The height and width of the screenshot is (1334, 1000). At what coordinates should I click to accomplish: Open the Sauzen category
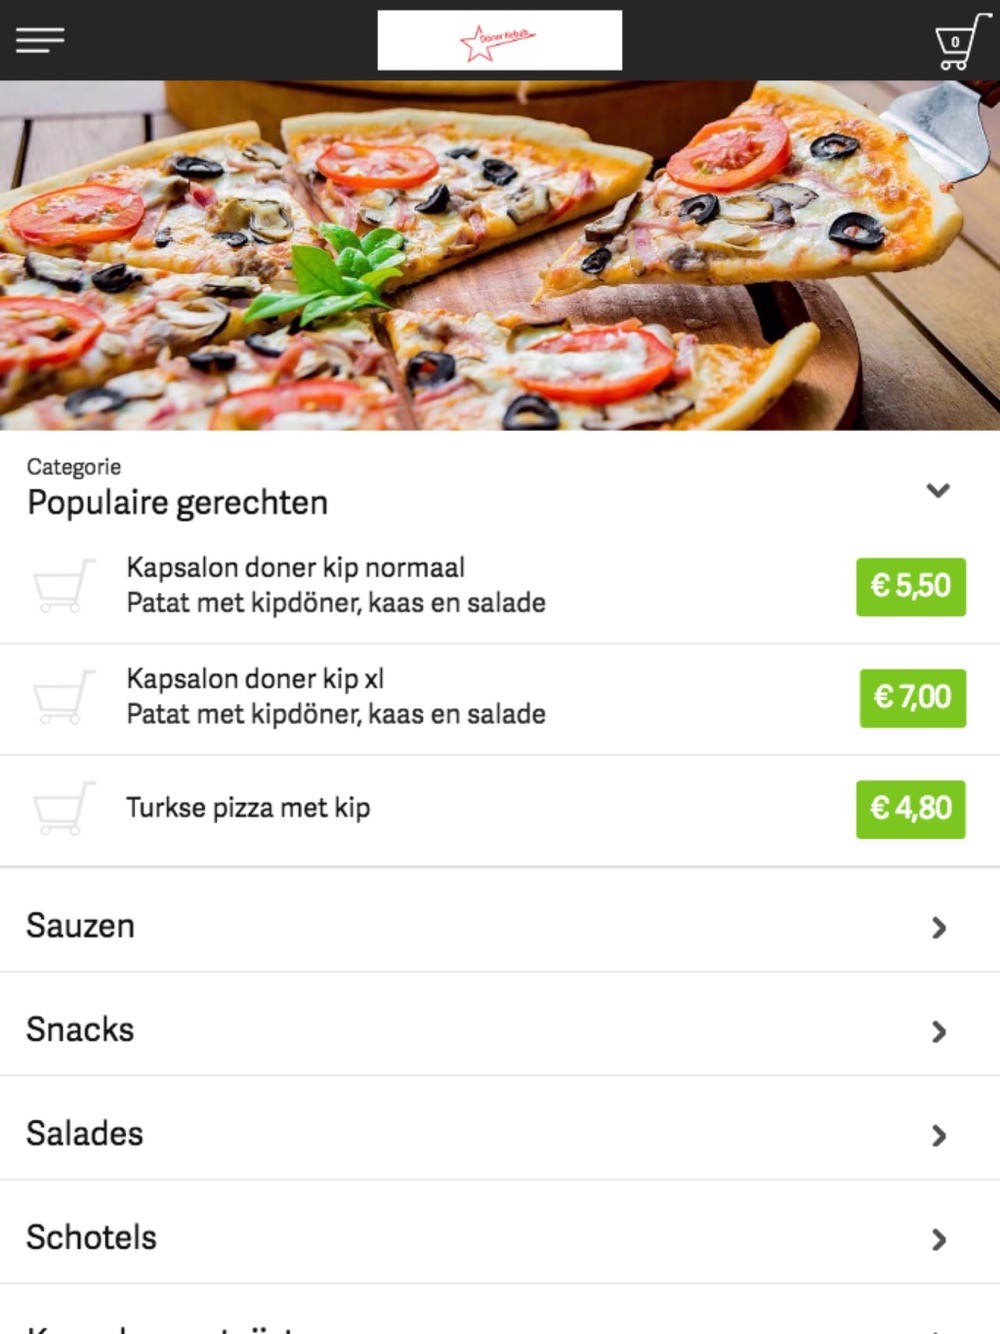coord(81,926)
